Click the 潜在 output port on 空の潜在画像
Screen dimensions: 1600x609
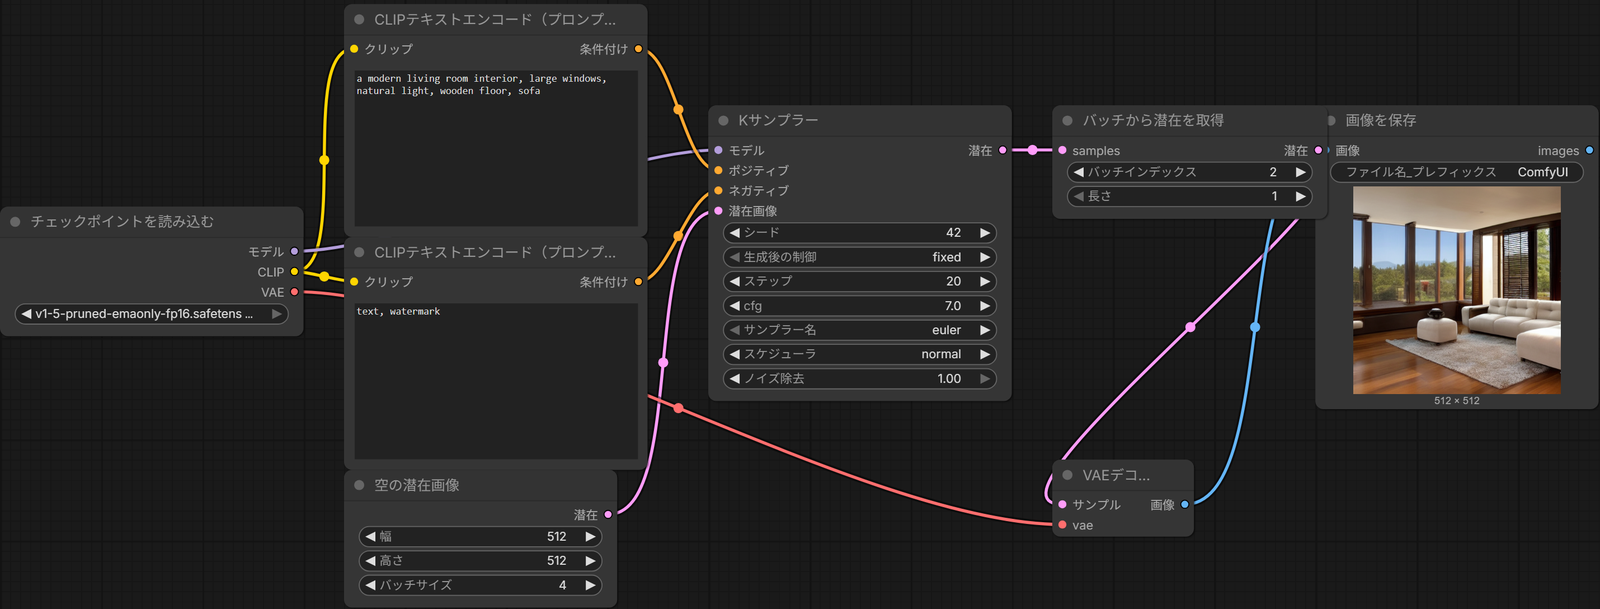(x=608, y=514)
